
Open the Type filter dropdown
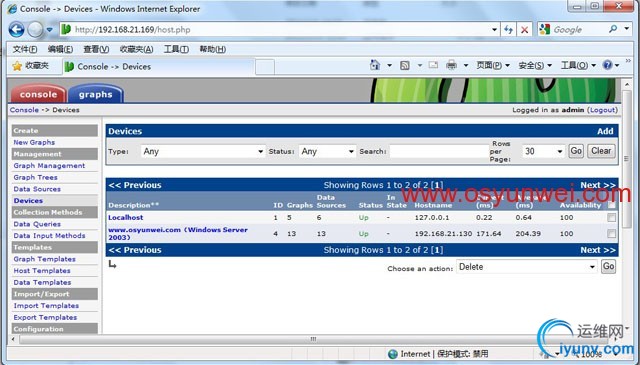pos(203,151)
